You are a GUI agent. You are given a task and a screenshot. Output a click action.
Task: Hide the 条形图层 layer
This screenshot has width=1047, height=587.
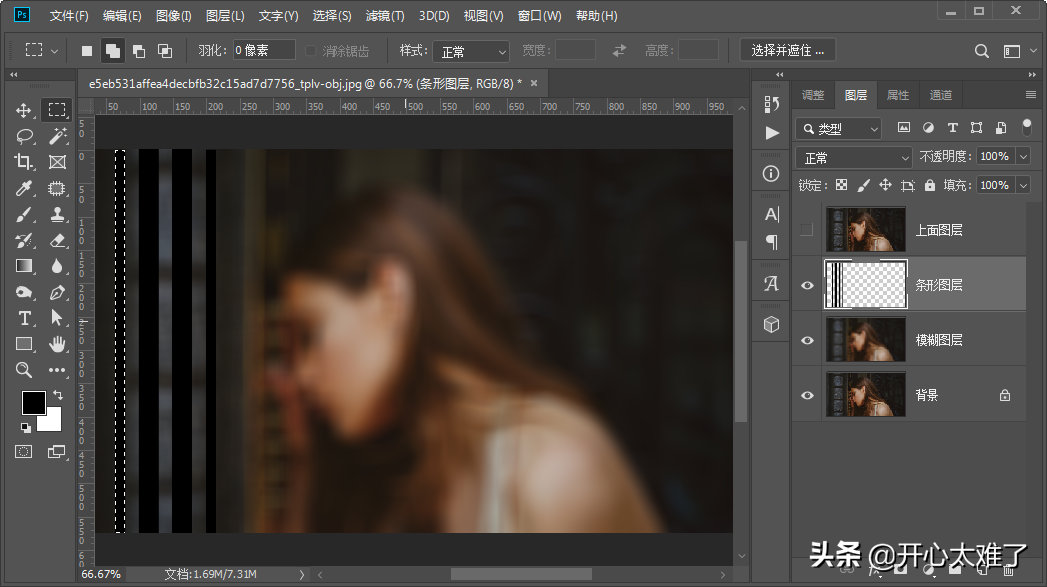(x=807, y=285)
